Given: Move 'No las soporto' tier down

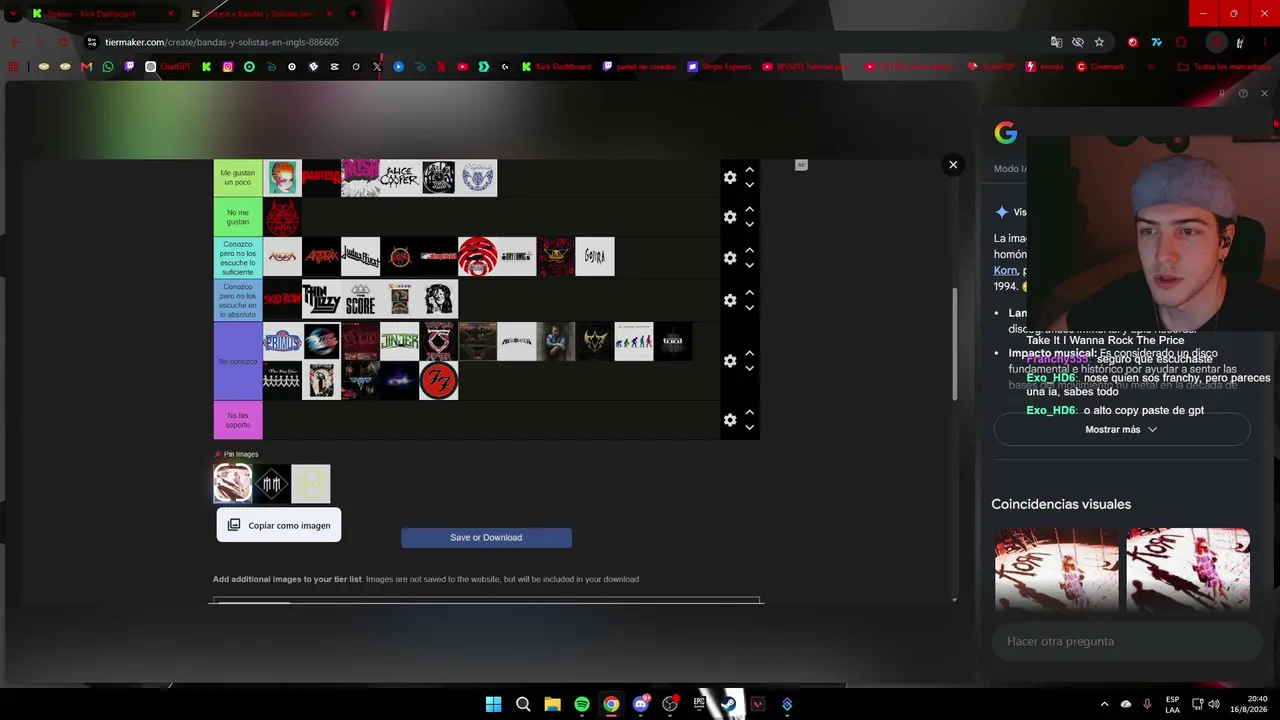Looking at the screenshot, I should [x=749, y=428].
